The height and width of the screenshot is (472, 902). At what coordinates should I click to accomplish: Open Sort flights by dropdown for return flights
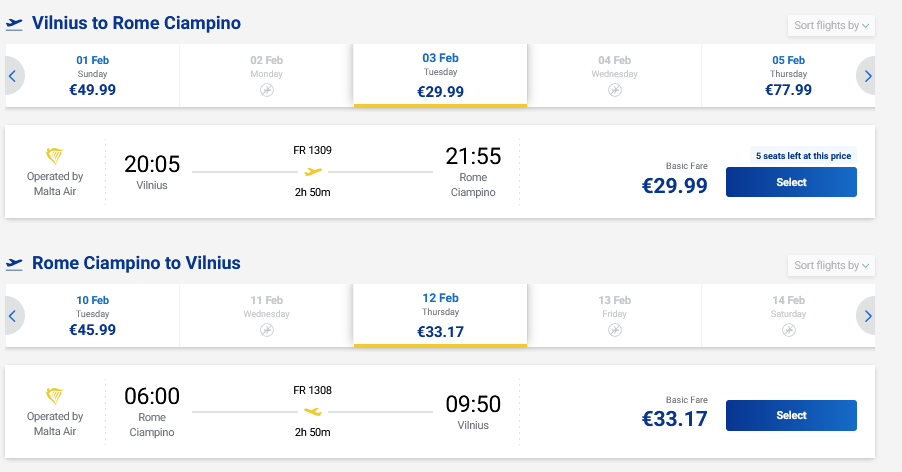[x=832, y=265]
